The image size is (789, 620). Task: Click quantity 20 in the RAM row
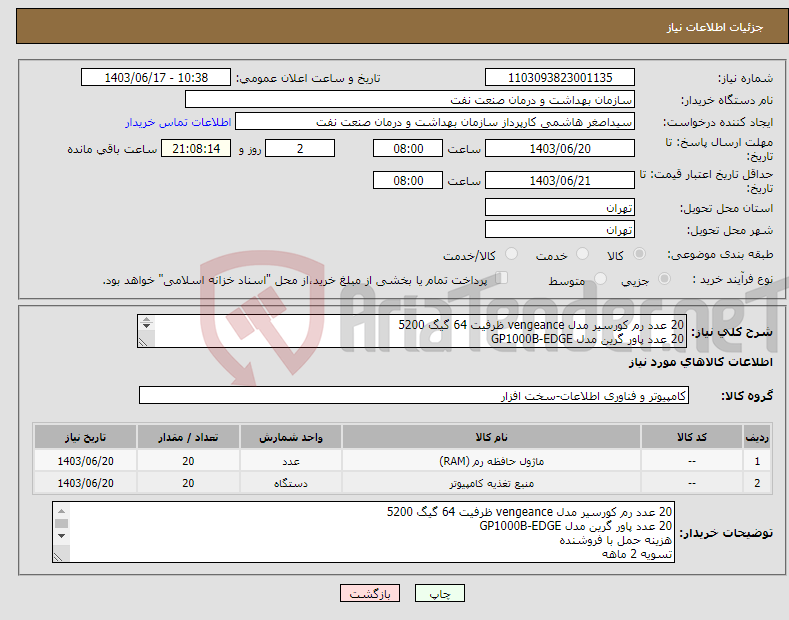tap(188, 461)
